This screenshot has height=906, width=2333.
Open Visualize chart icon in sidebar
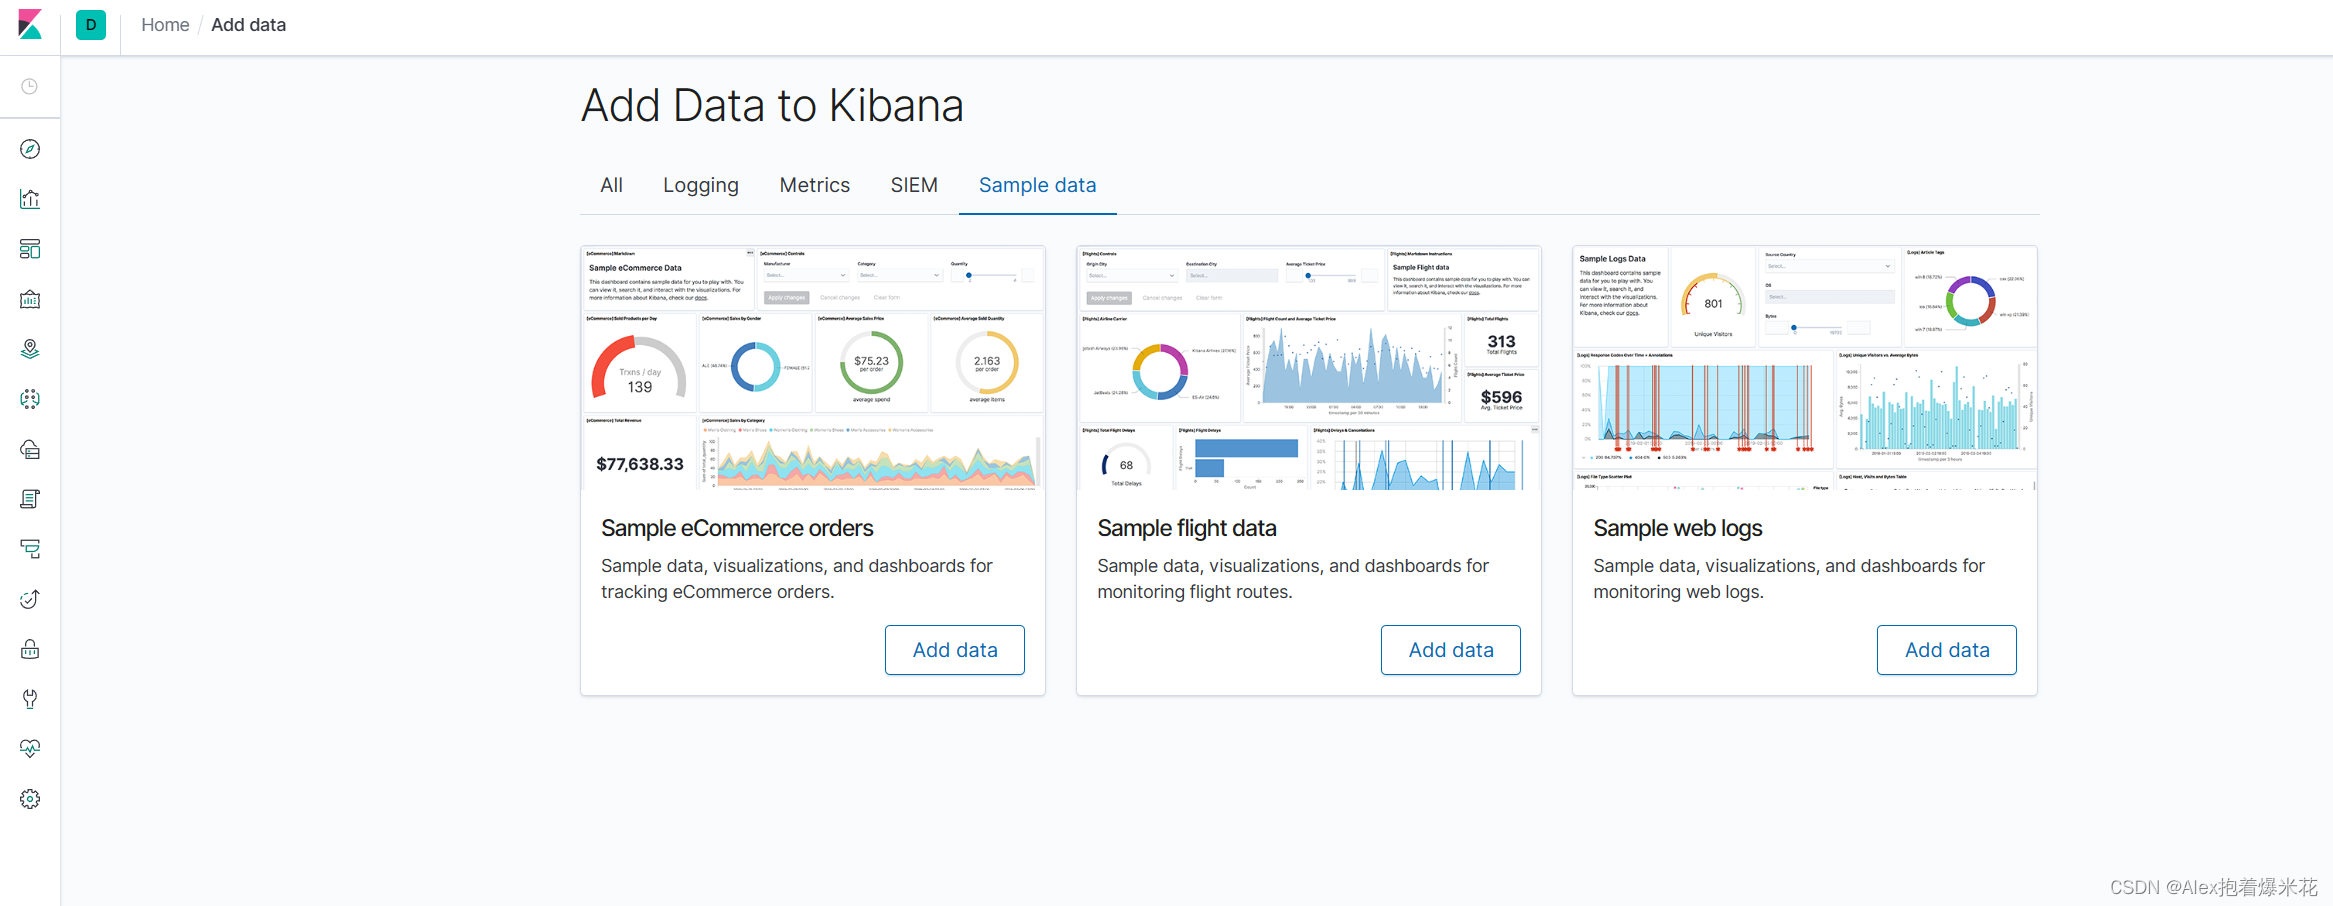pos(30,199)
